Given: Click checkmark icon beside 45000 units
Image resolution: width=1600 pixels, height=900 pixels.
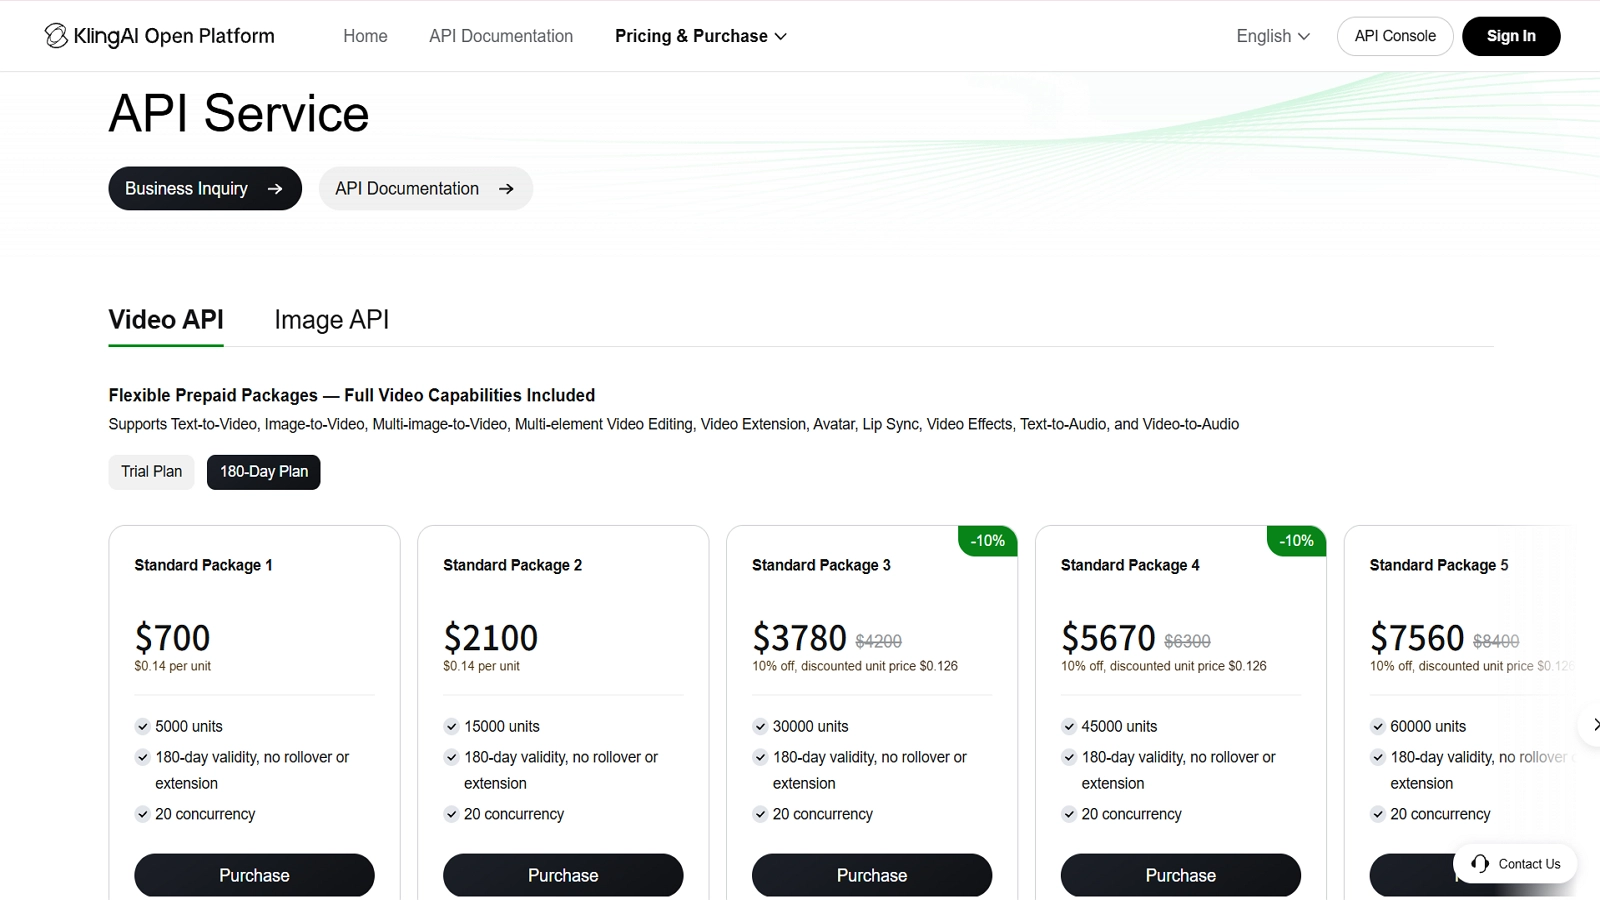Looking at the screenshot, I should [1069, 727].
